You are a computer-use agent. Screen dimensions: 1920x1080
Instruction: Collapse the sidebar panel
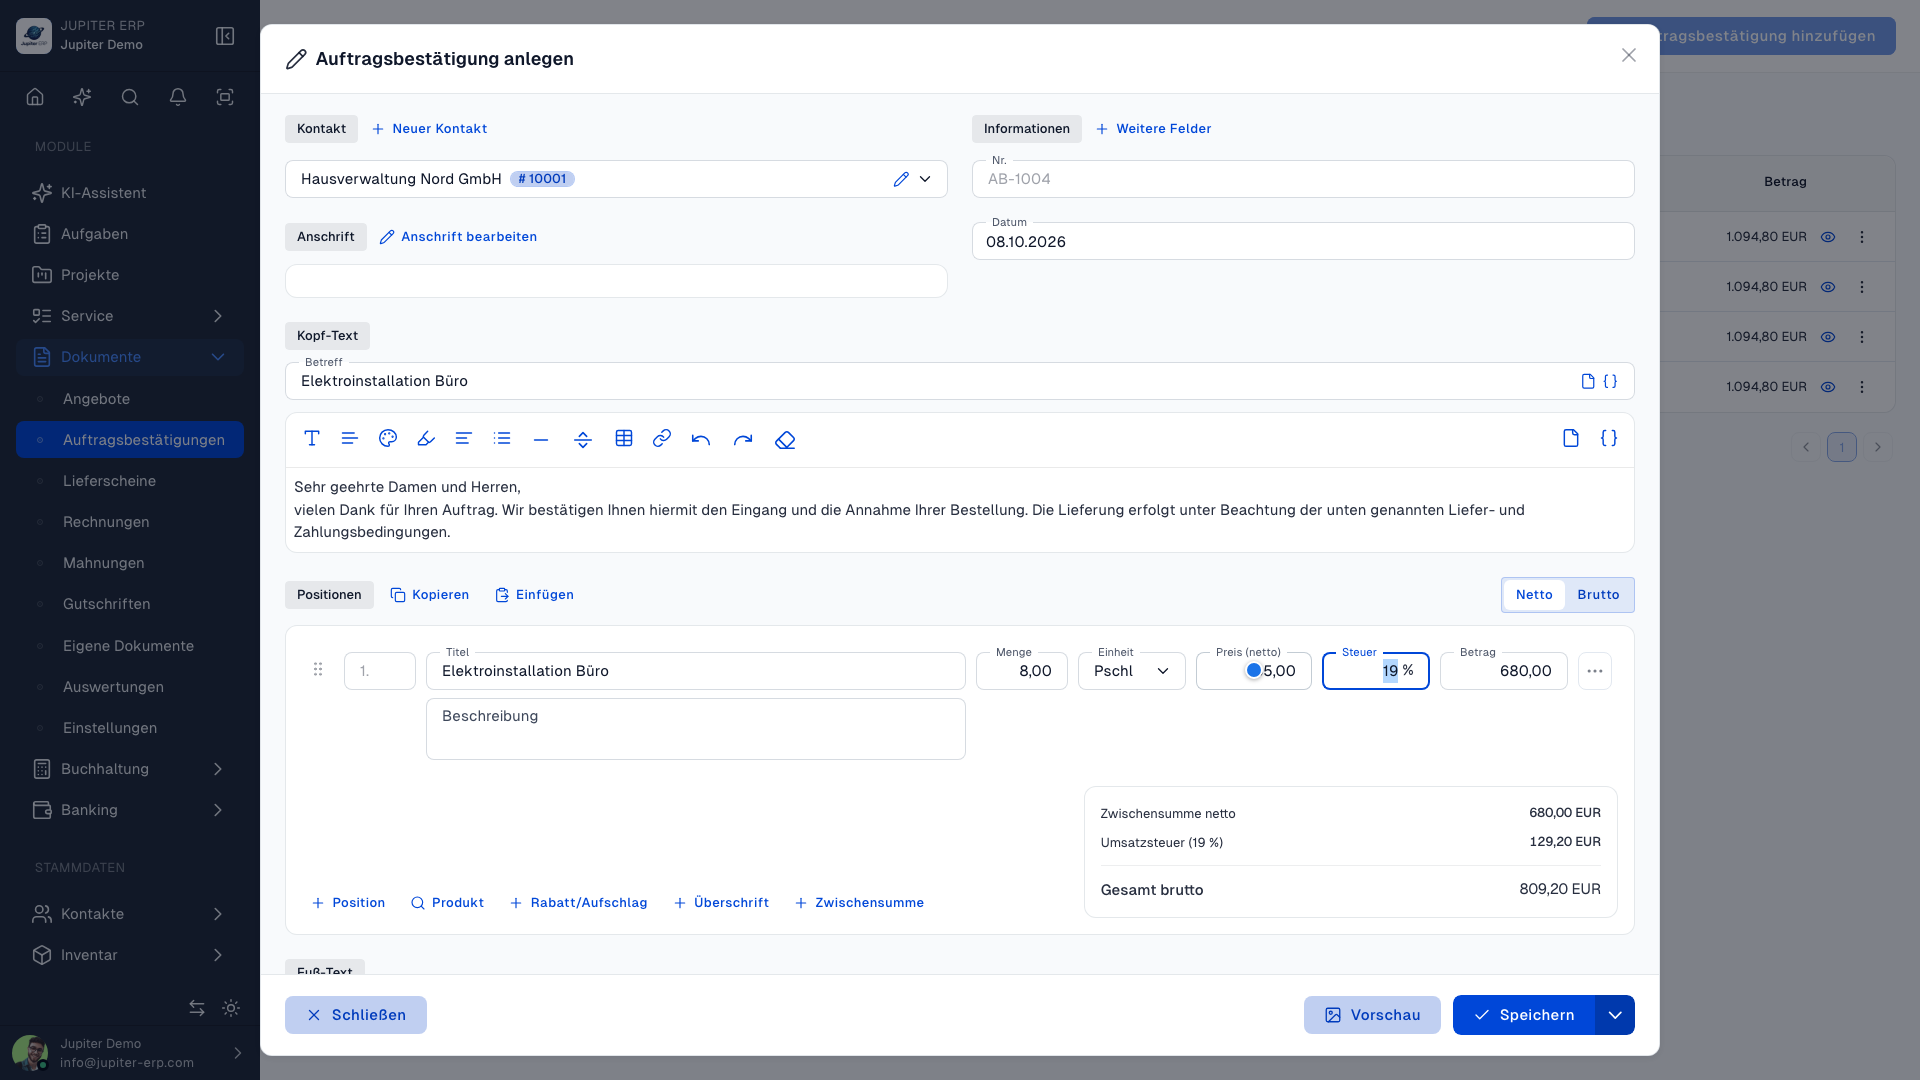(225, 36)
